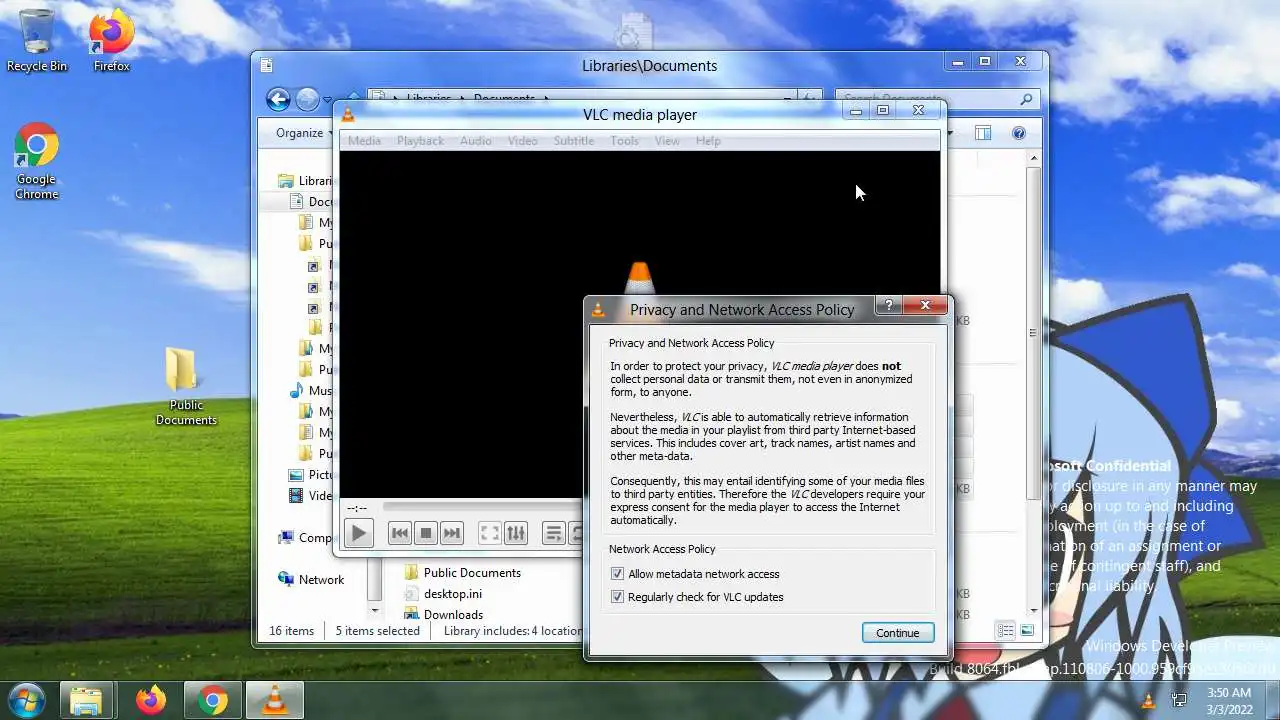
Task: Open Explorer help icon
Action: pyautogui.click(x=1019, y=133)
